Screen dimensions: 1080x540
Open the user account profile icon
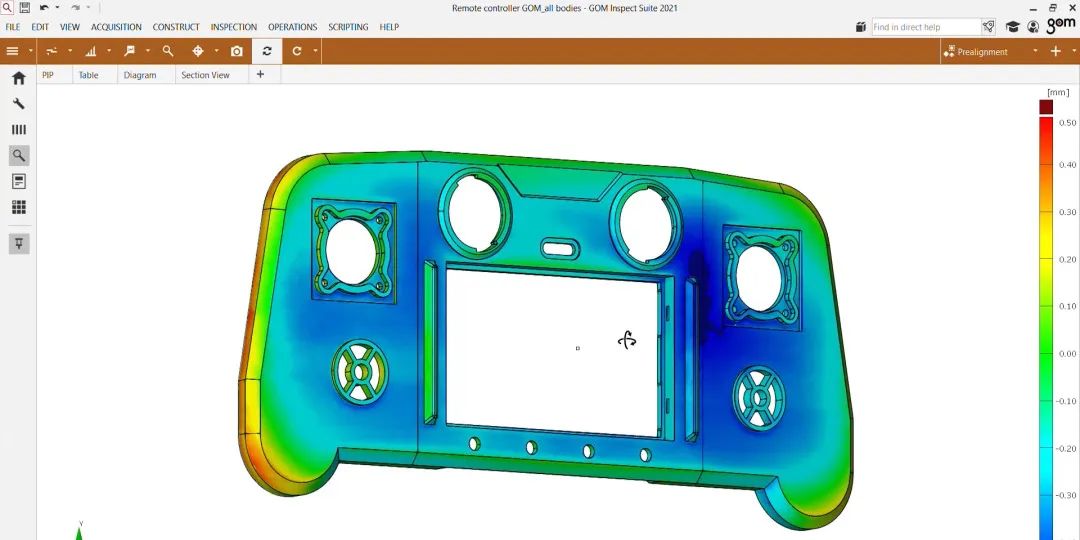(1032, 27)
